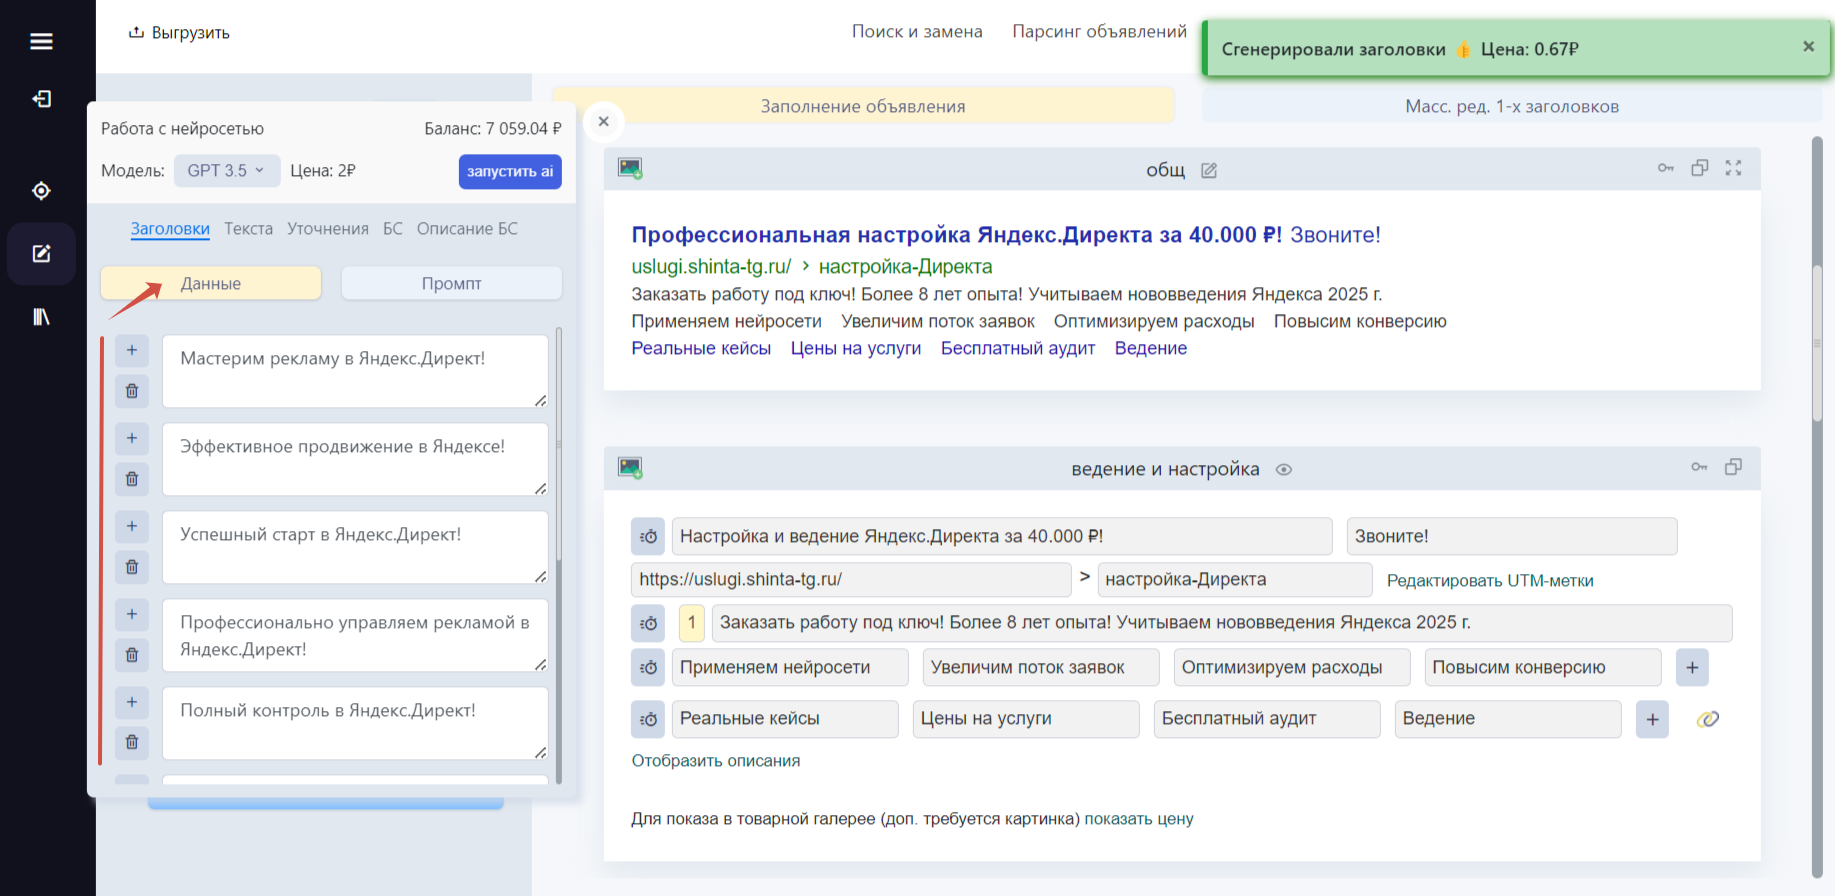Add row next to 'Эффективное продвижение' headline

click(x=132, y=439)
